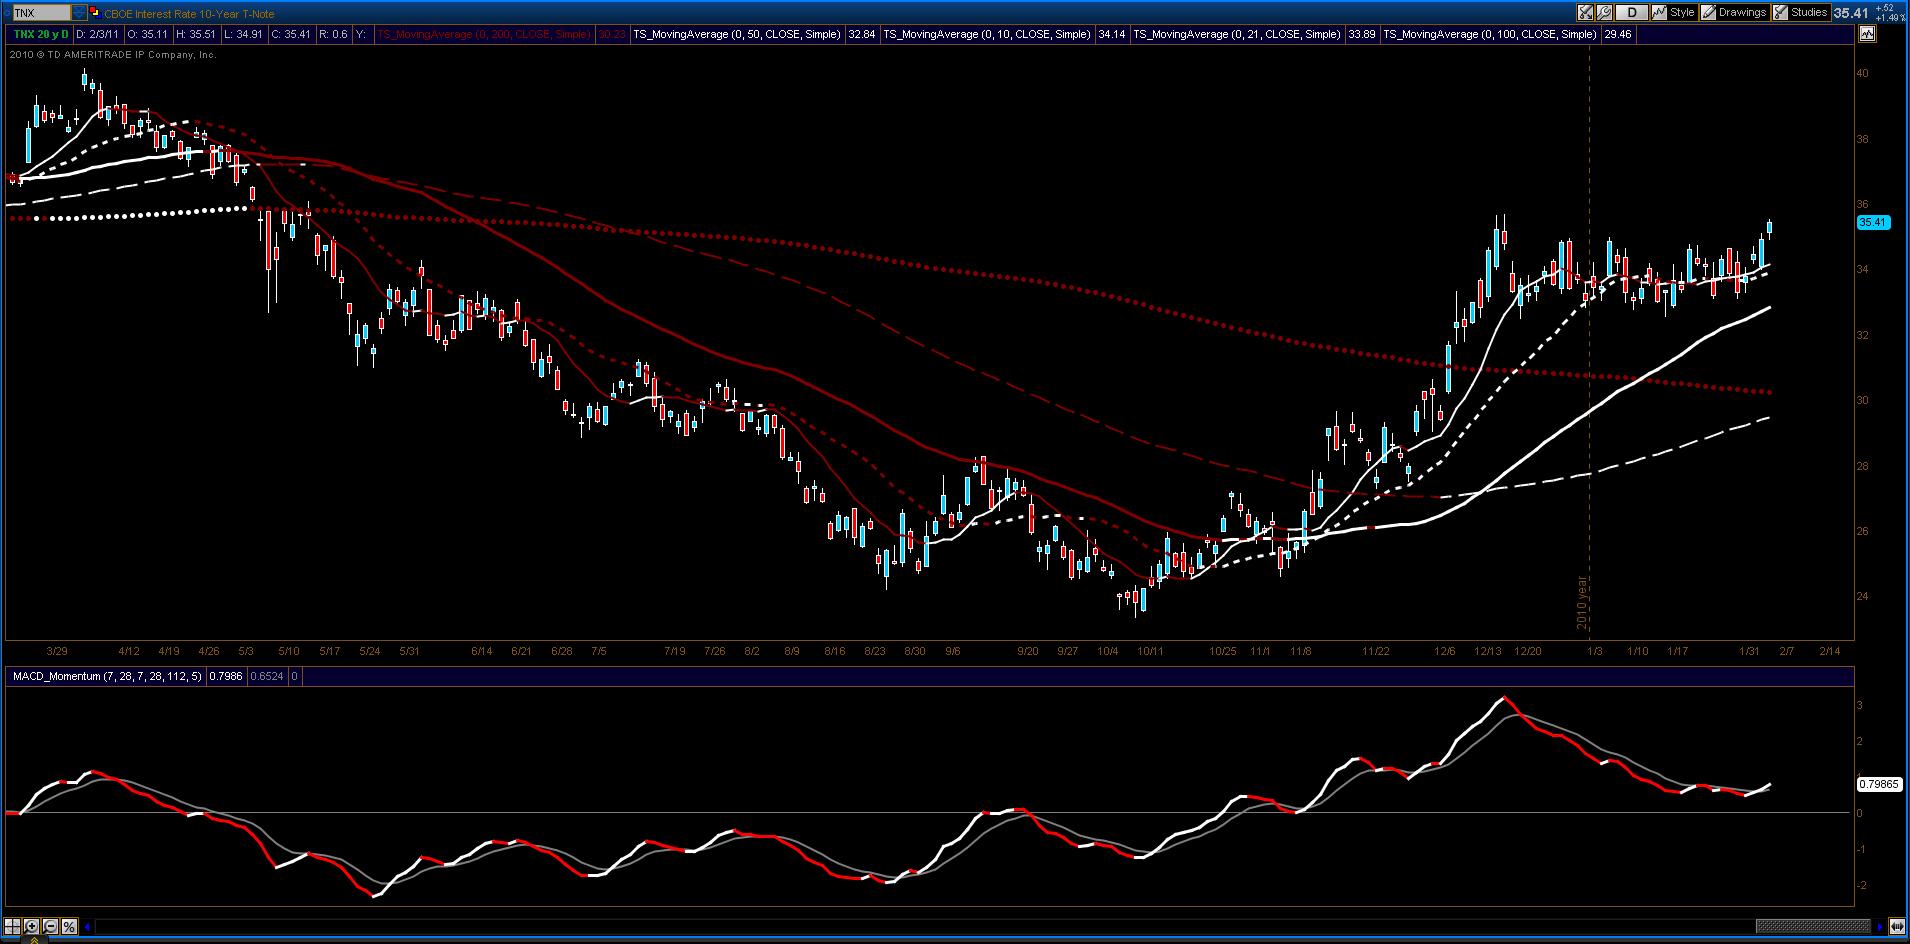Click the zoom in magnifier icon

point(32,926)
